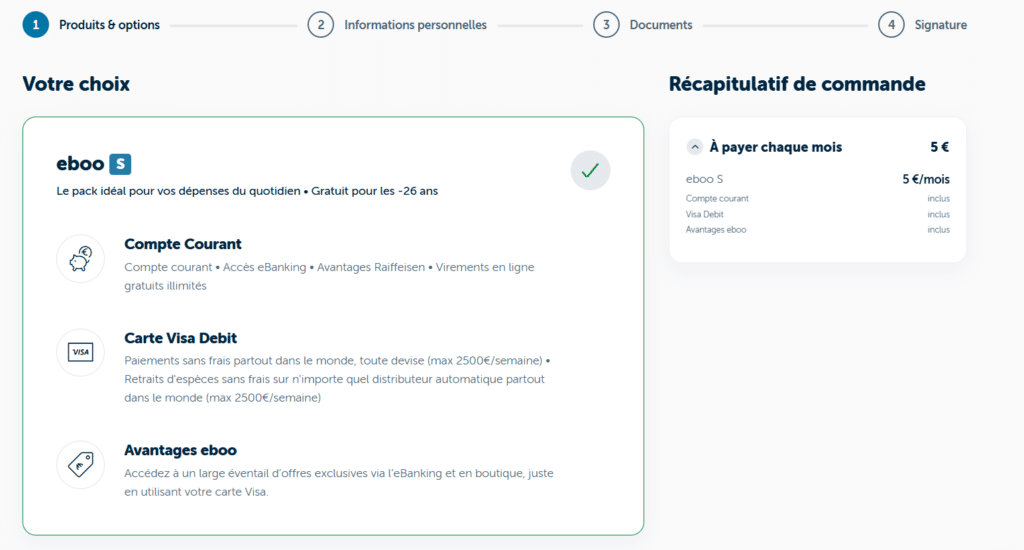
Task: Click the step 3 circle icon
Action: pyautogui.click(x=606, y=25)
